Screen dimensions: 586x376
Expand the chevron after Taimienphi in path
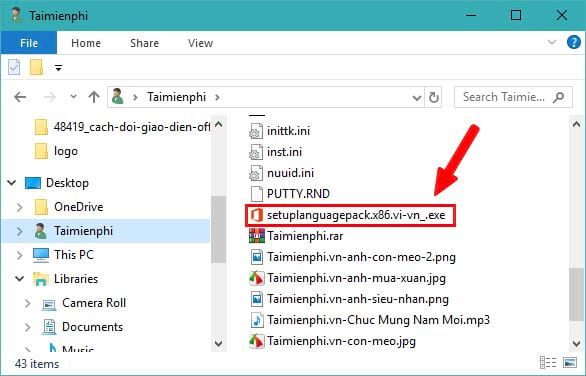[x=217, y=97]
